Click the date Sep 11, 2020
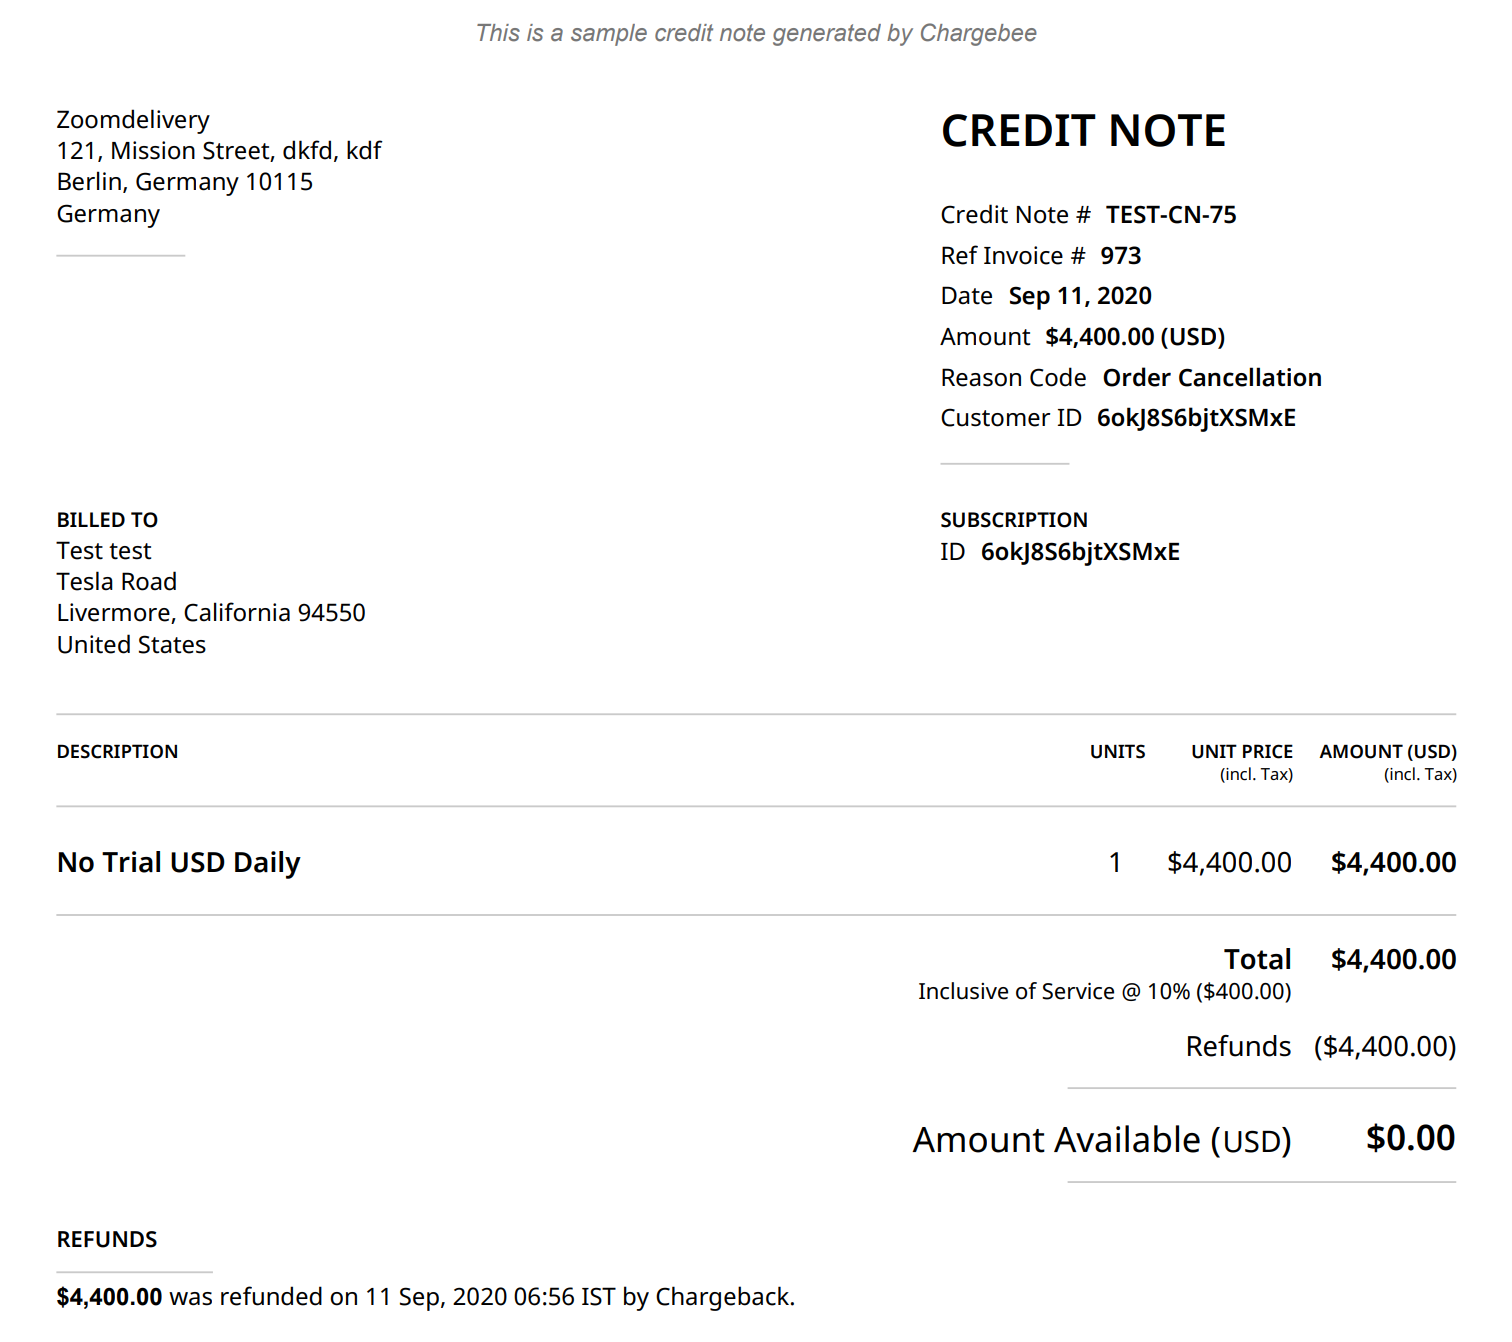1512x1342 pixels. pos(1079,296)
